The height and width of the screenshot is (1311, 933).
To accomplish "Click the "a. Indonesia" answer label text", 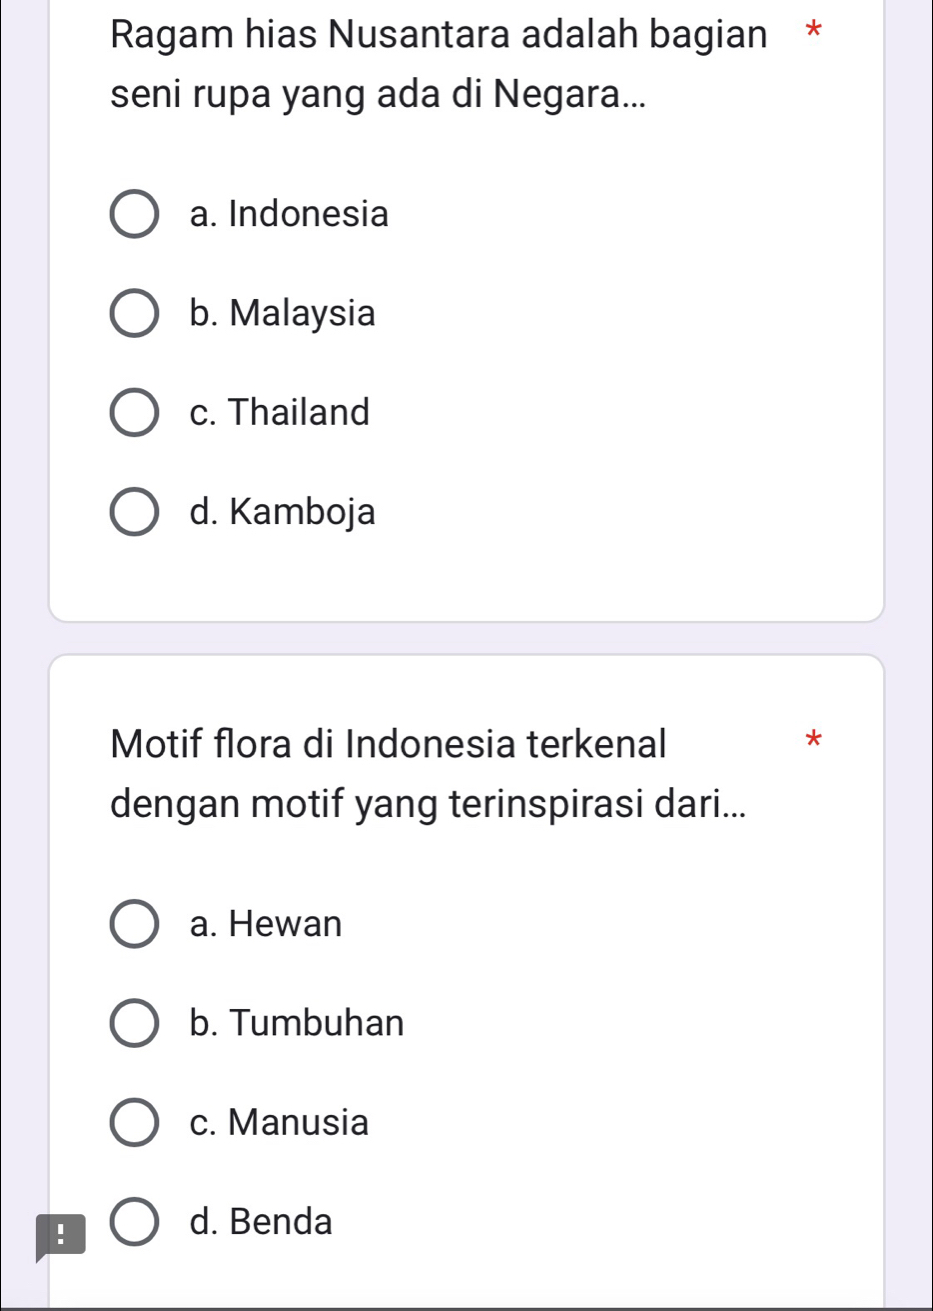I will [x=288, y=214].
